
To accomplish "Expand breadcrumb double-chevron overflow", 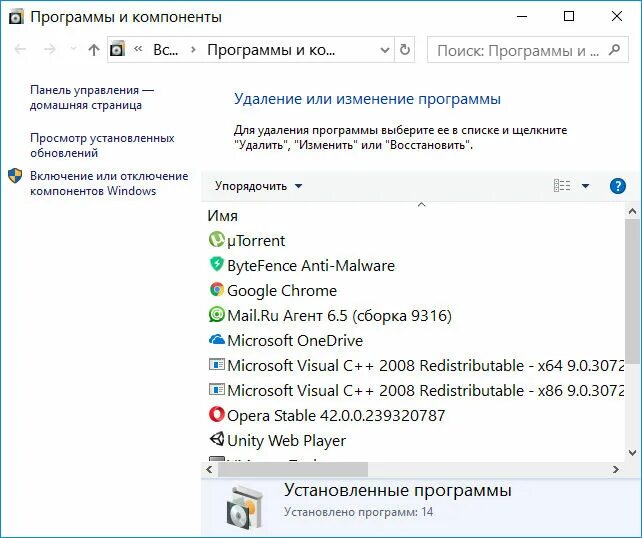I will pos(138,49).
